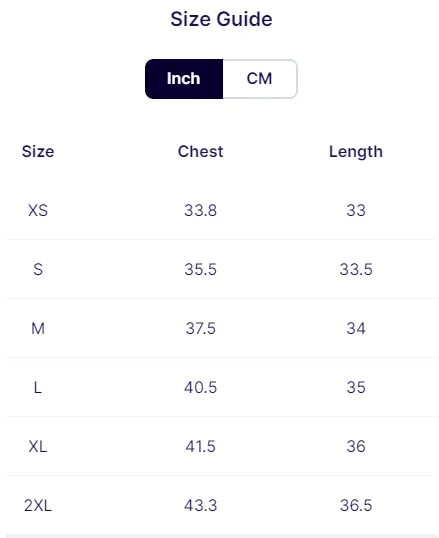
Task: Click the Length column header
Action: click(356, 152)
